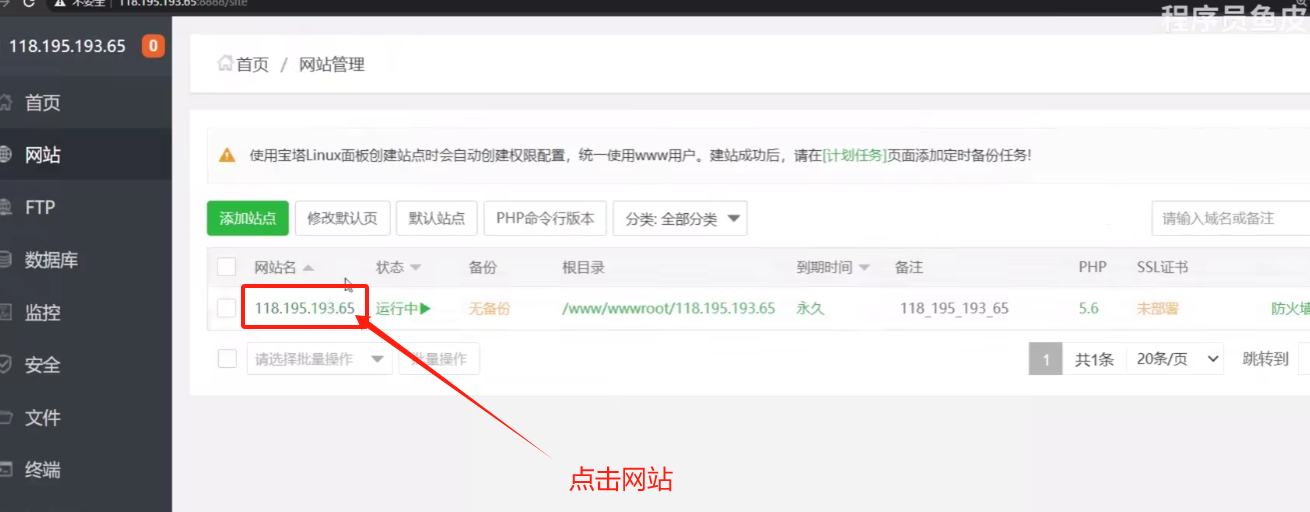1310x512 pixels.
Task: Focus the 请输入域名或备注 search field
Action: (1230, 218)
